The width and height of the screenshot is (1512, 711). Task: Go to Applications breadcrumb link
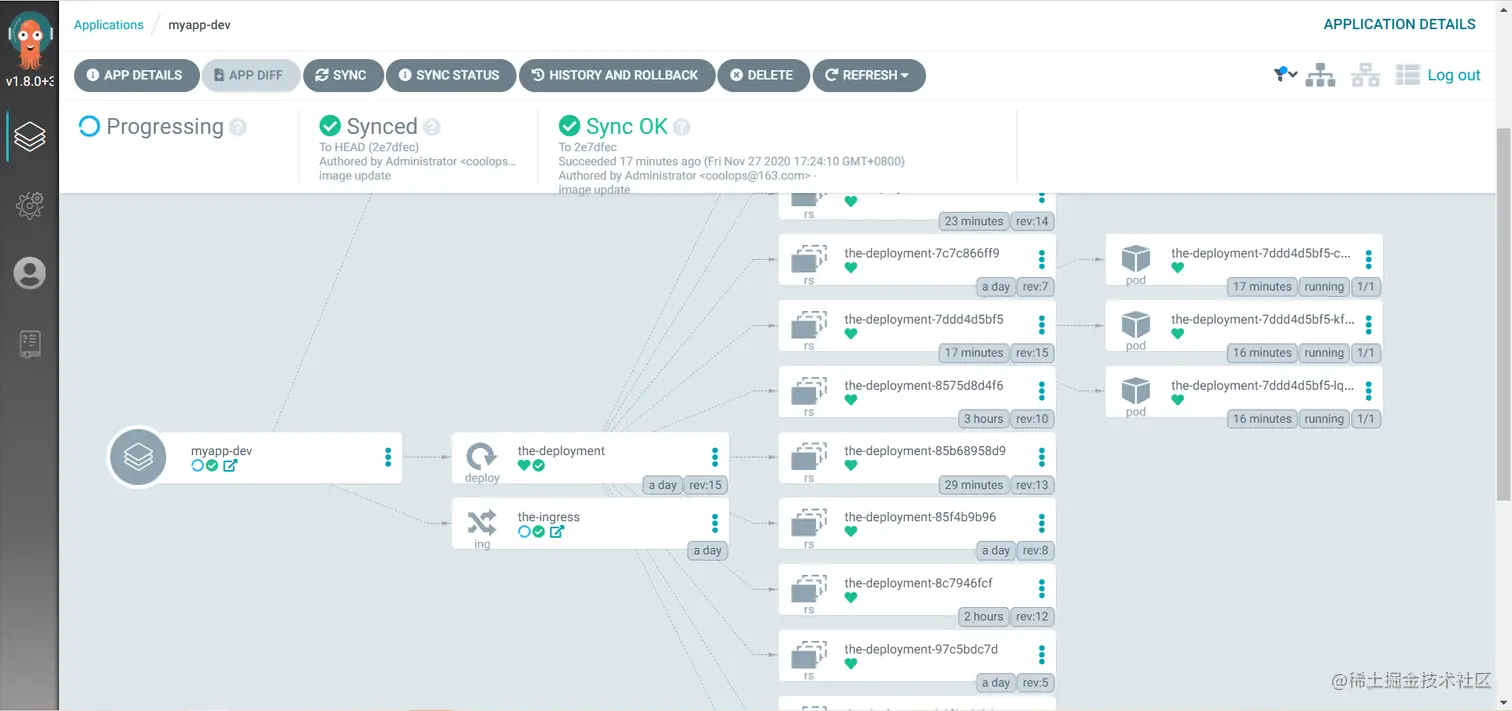[109, 24]
